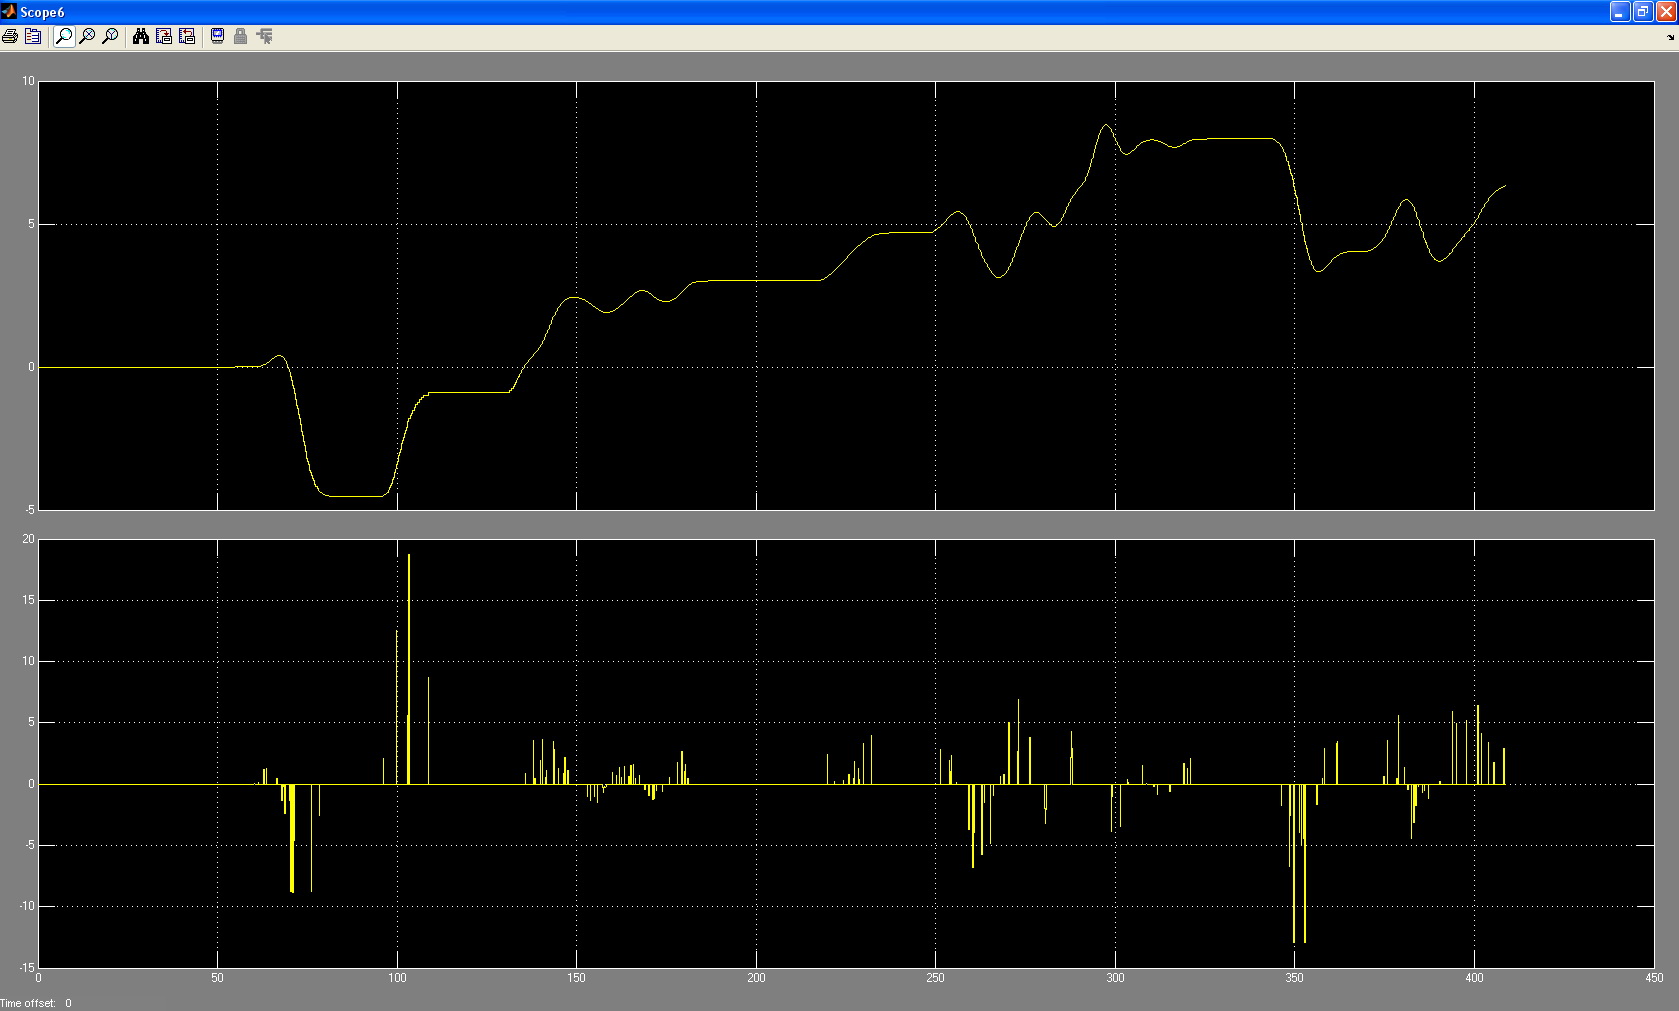The image size is (1679, 1011).
Task: Autoscale the axes with the binoculars icon
Action: 141,37
